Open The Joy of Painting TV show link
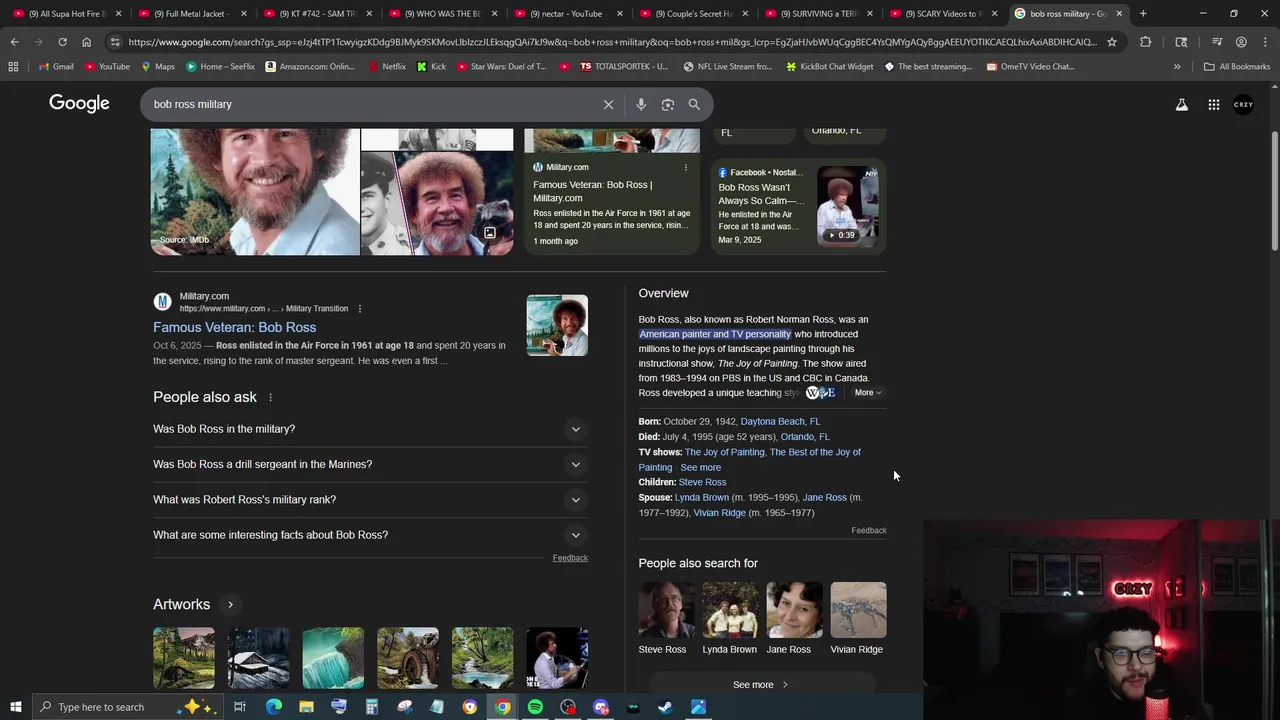This screenshot has height=720, width=1280. click(724, 452)
